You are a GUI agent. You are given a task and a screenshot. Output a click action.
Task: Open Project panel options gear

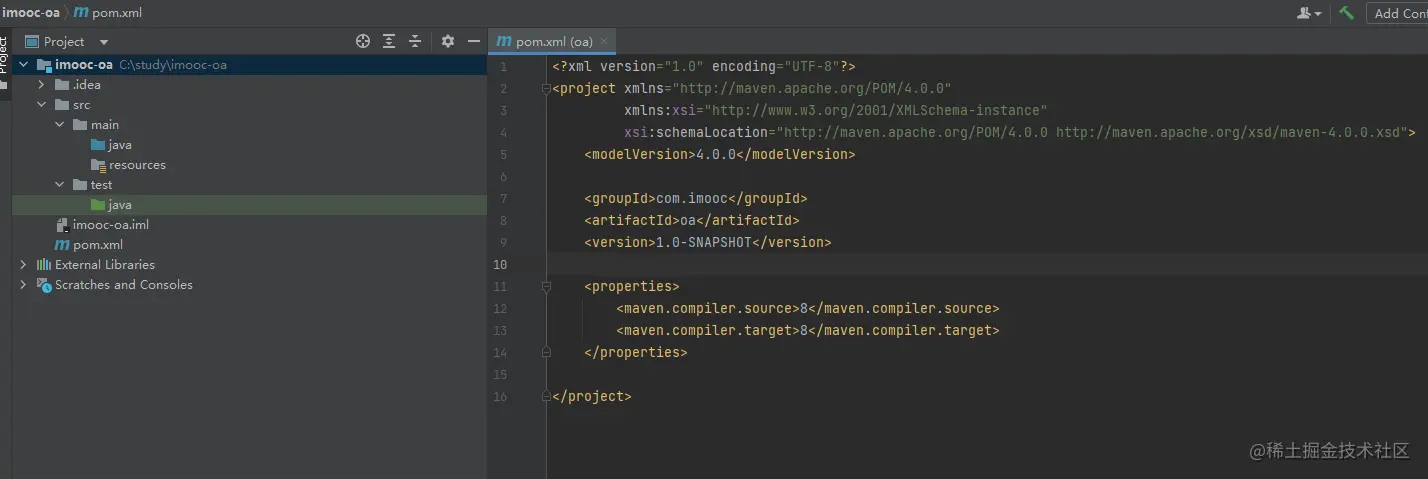point(448,41)
